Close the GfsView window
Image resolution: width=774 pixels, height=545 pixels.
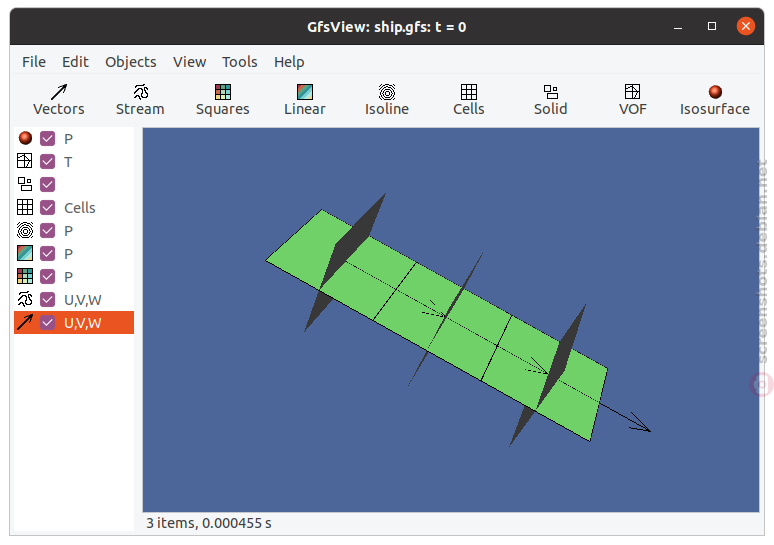tap(746, 26)
